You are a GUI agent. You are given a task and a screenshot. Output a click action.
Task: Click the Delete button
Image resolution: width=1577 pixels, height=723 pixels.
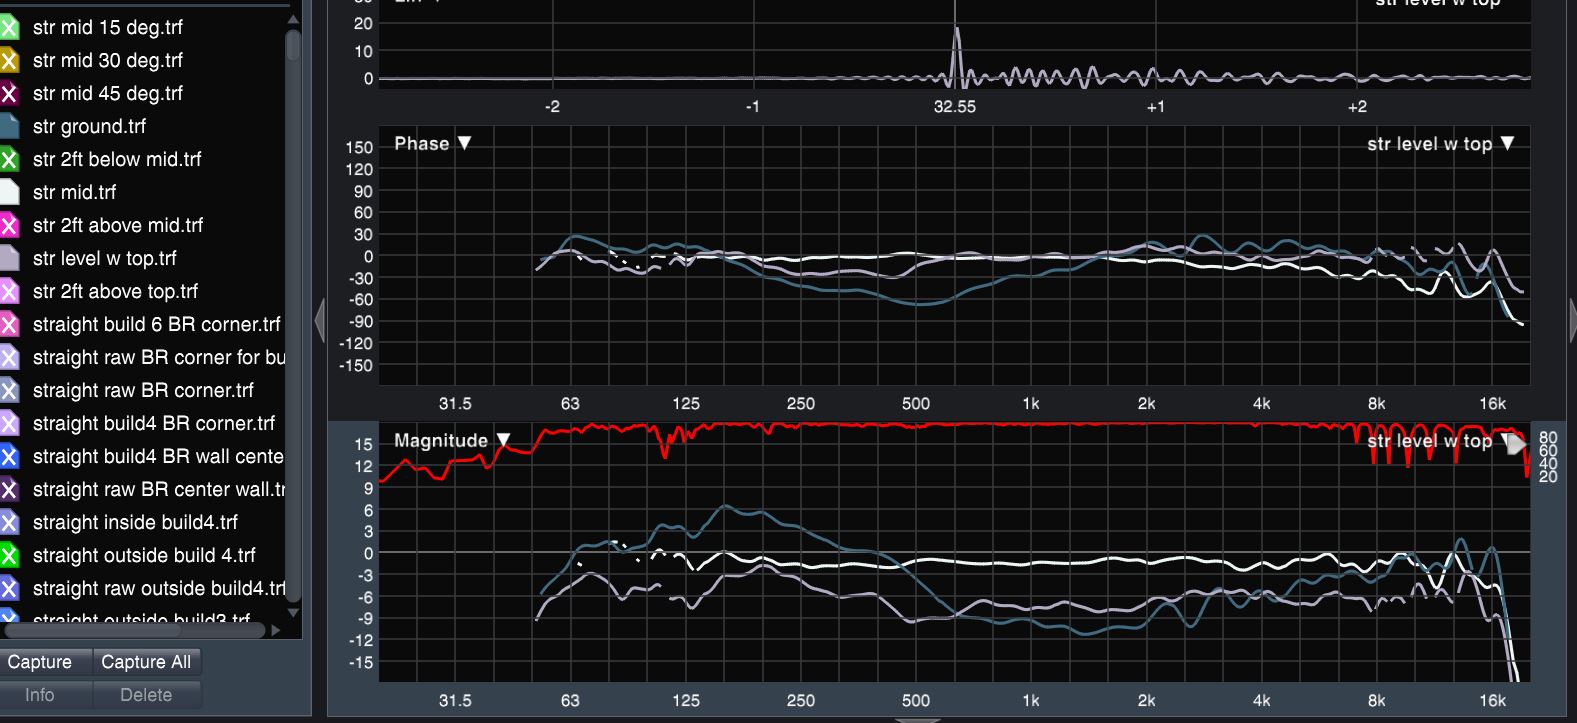click(146, 695)
